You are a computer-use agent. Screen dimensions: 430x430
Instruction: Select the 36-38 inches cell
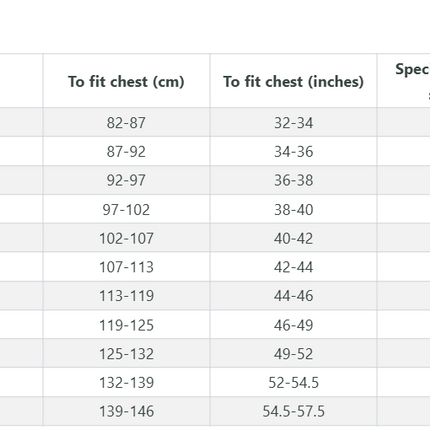click(x=293, y=180)
